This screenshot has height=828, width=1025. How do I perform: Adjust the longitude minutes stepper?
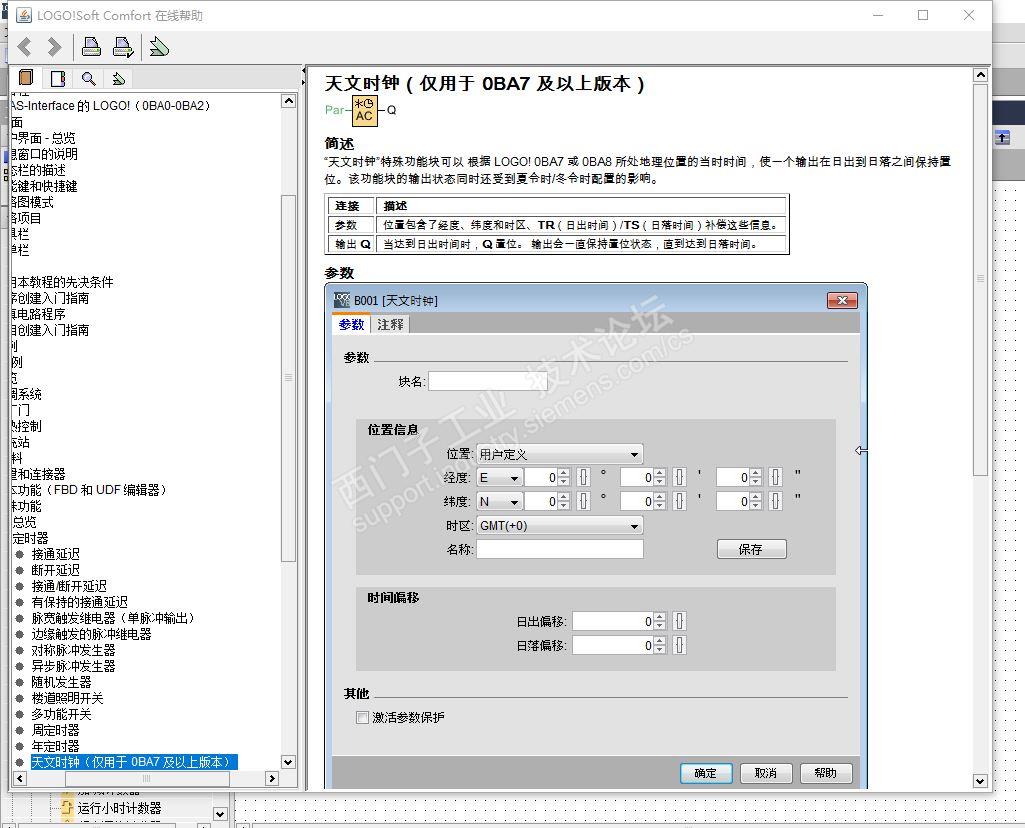coord(660,478)
